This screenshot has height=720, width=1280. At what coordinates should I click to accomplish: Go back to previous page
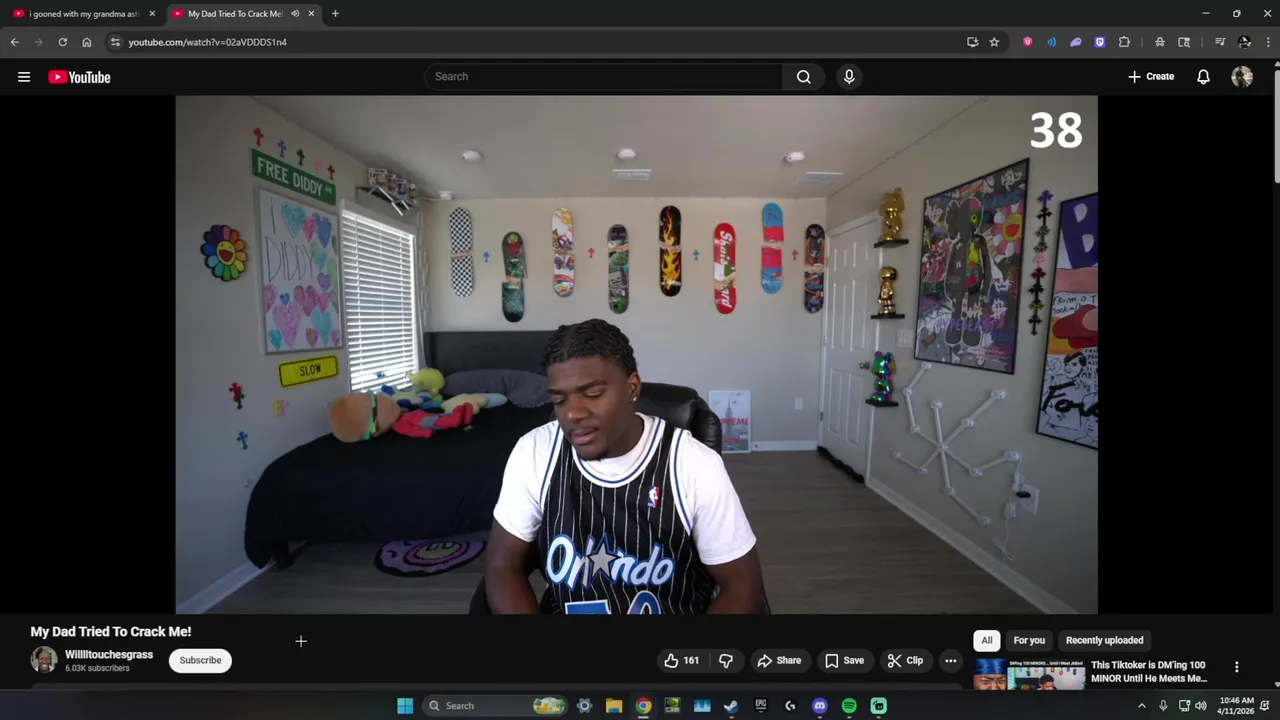[x=14, y=42]
